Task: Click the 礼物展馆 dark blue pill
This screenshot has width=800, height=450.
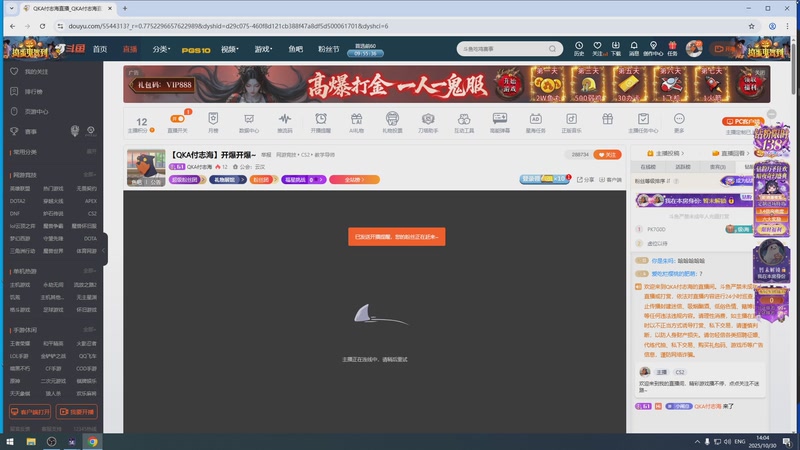Action: (x=227, y=180)
